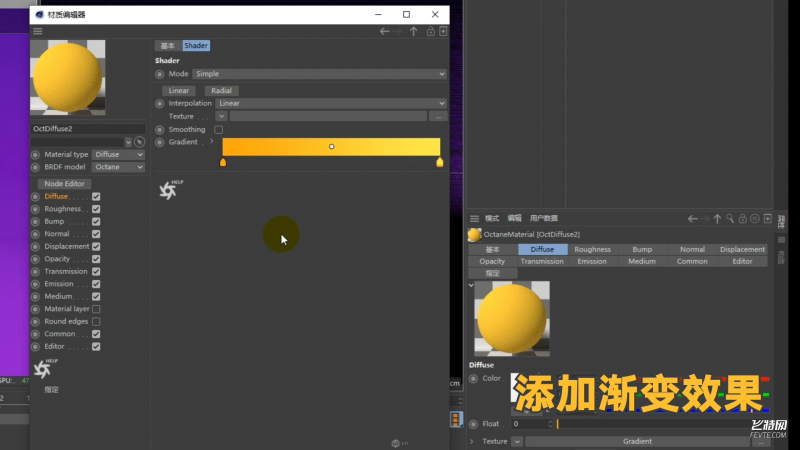Toggle the Displacement channel checkbox

point(96,246)
